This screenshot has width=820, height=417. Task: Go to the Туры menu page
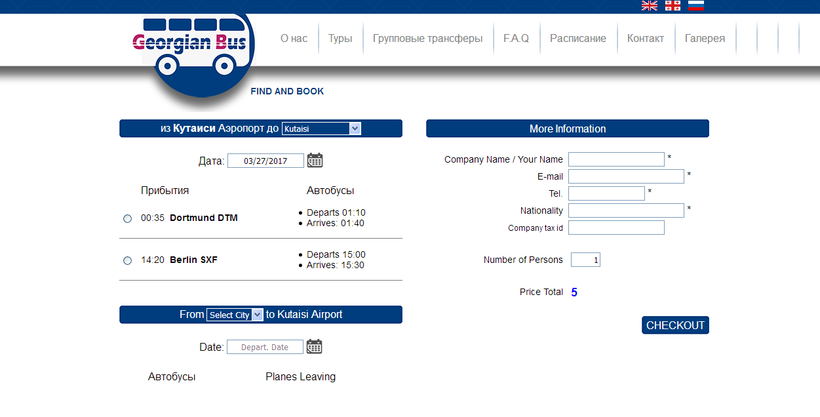point(340,38)
